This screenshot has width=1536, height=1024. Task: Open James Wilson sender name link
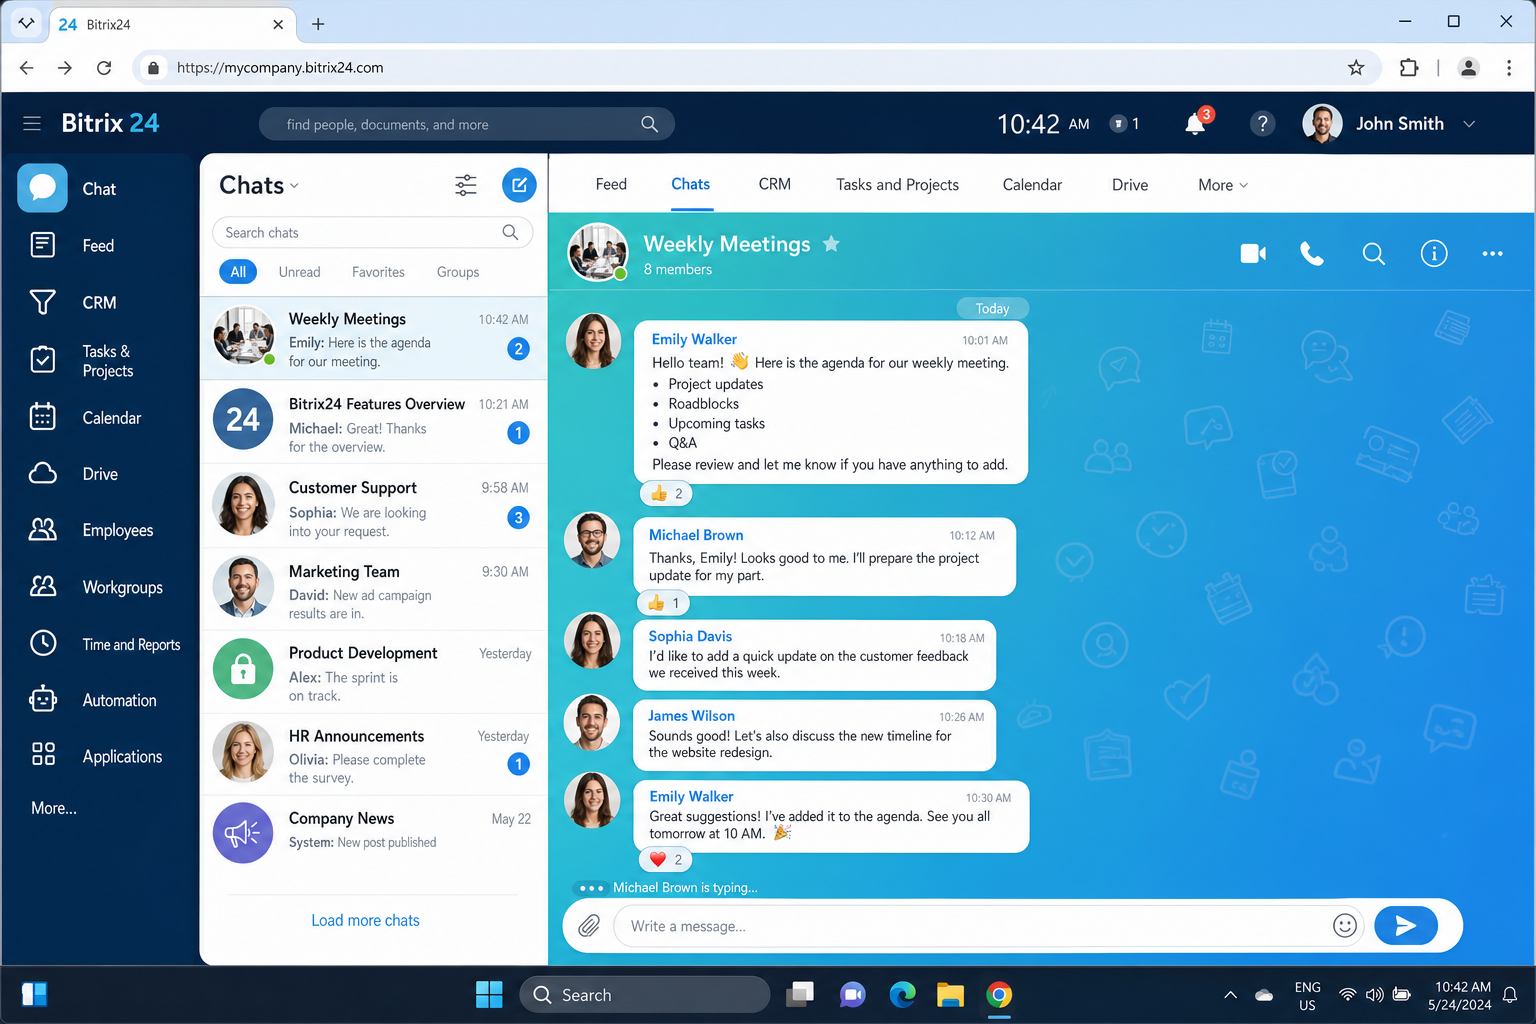point(691,716)
